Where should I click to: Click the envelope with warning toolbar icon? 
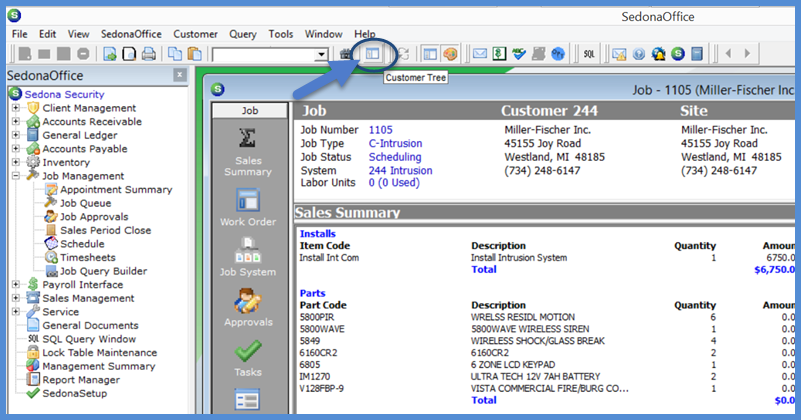tap(619, 54)
